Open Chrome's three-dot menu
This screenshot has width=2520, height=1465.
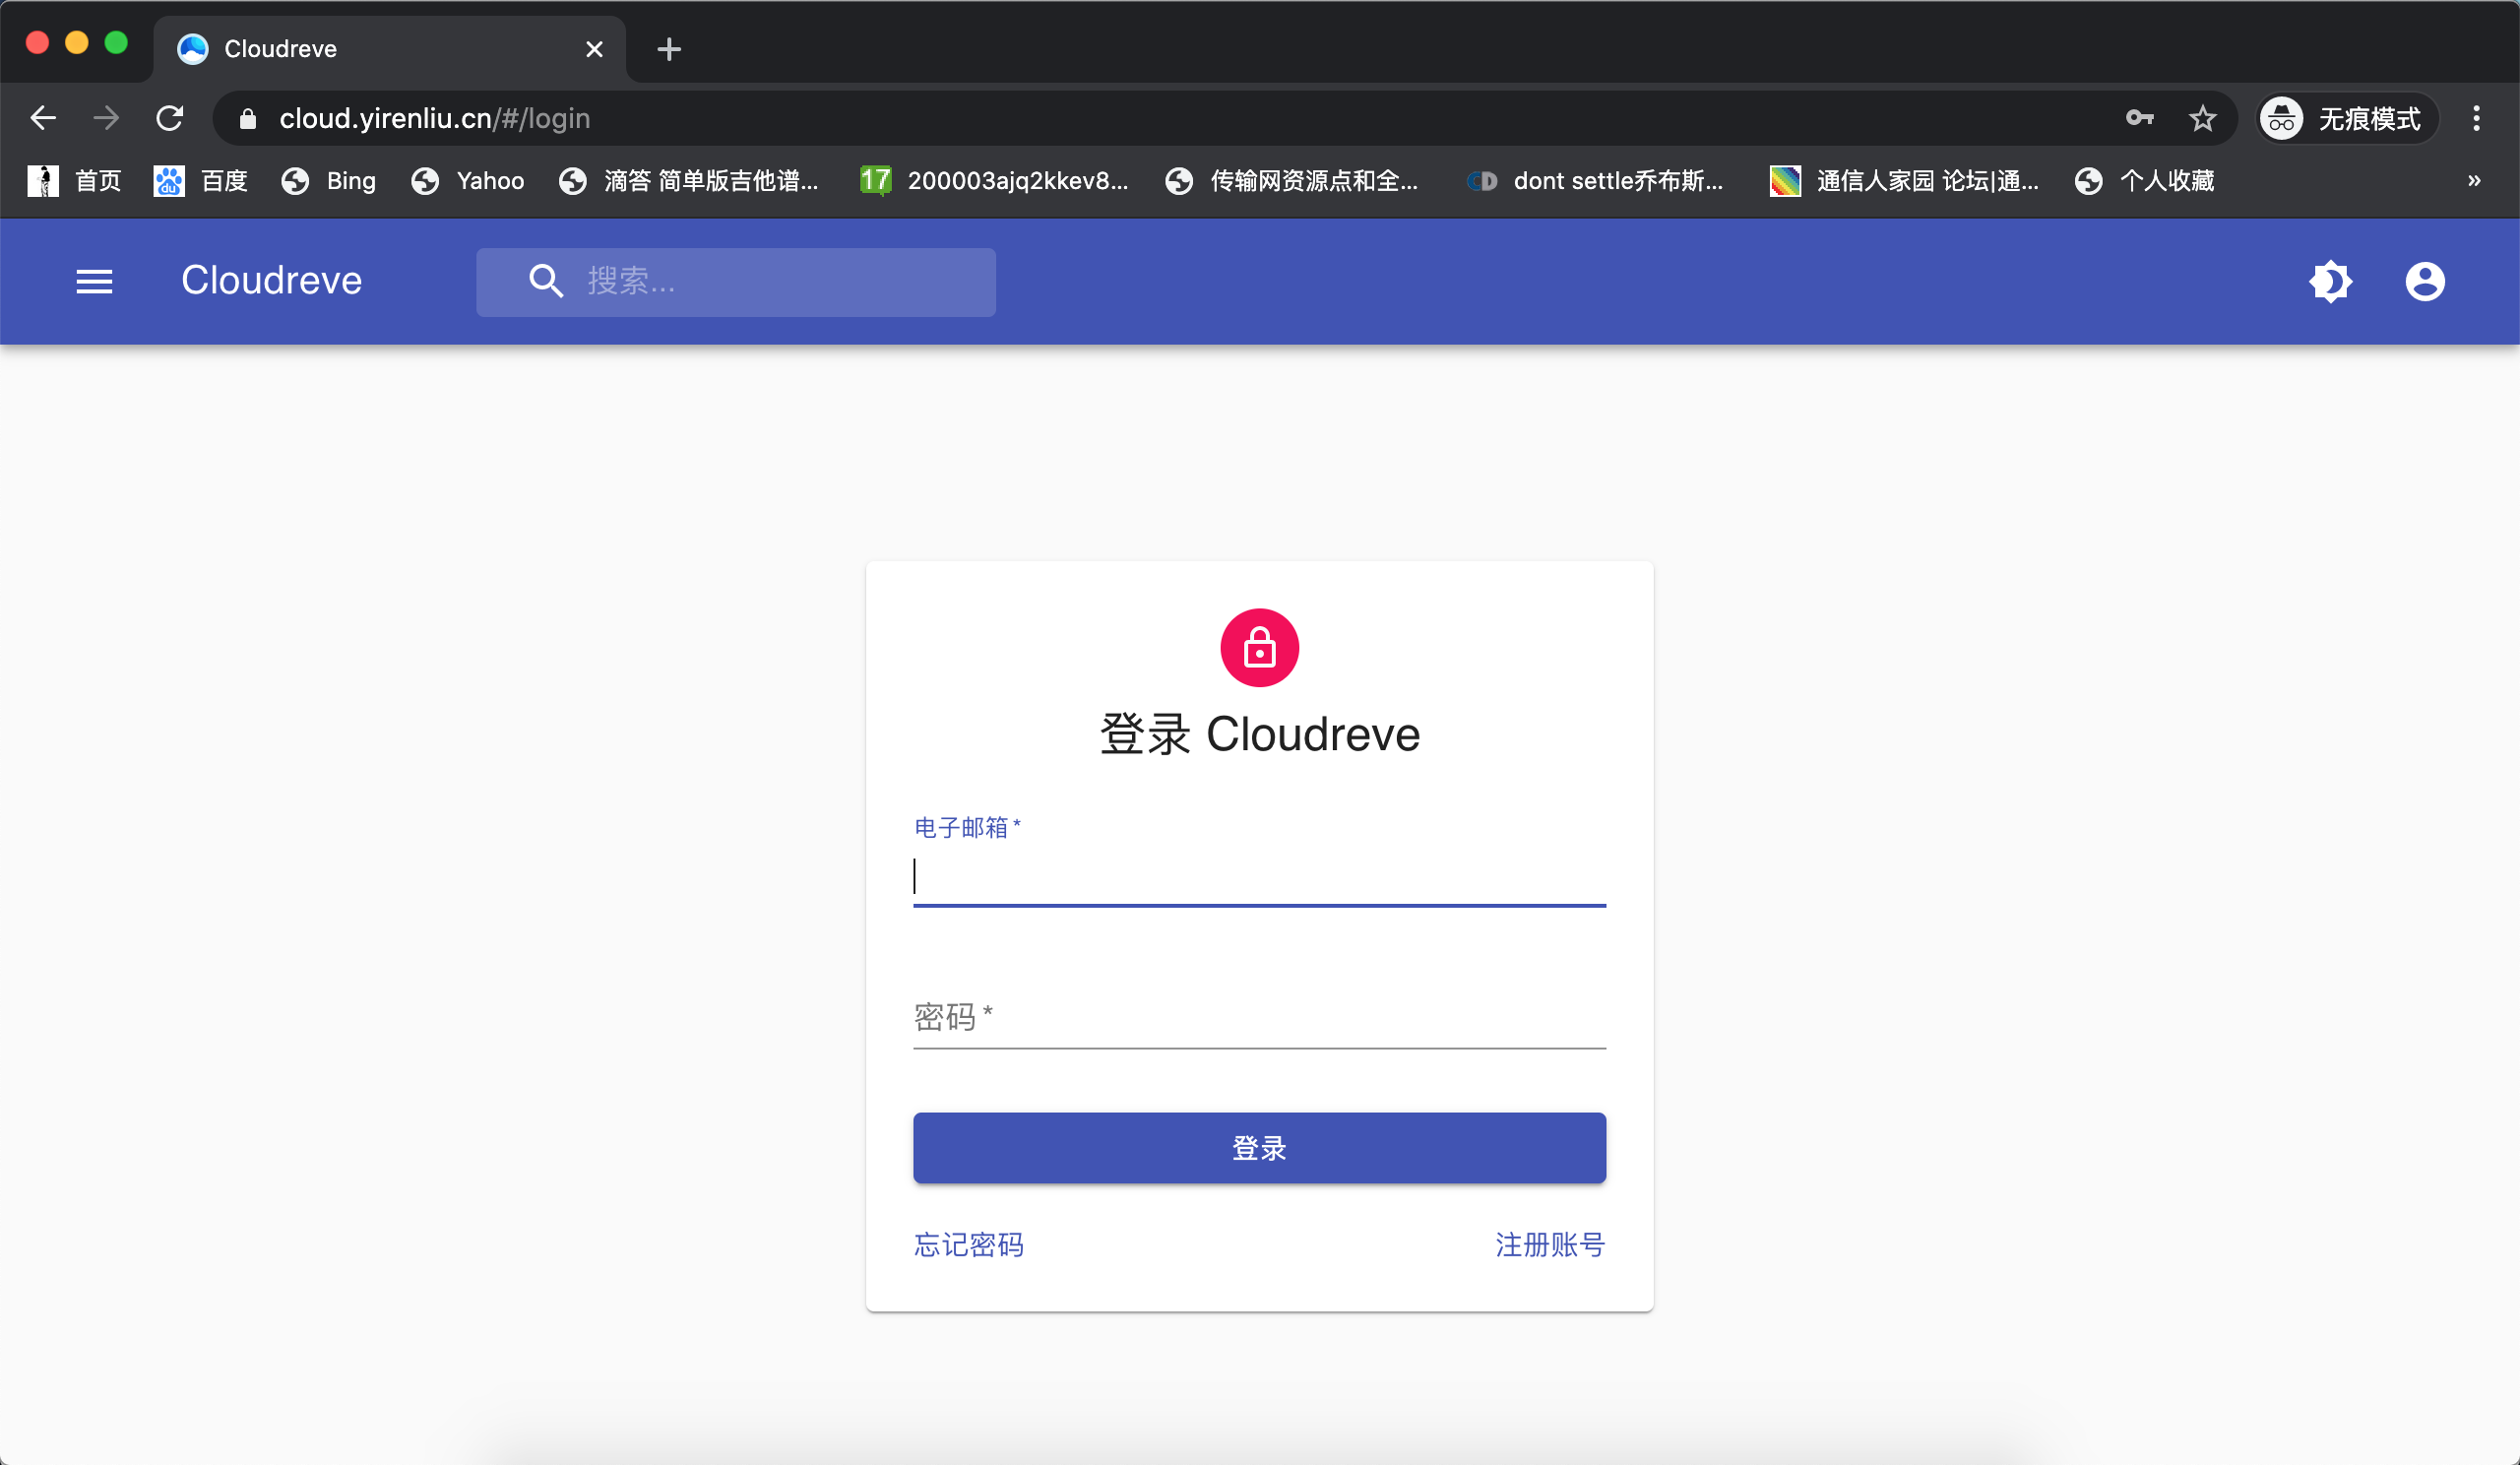(x=2476, y=118)
